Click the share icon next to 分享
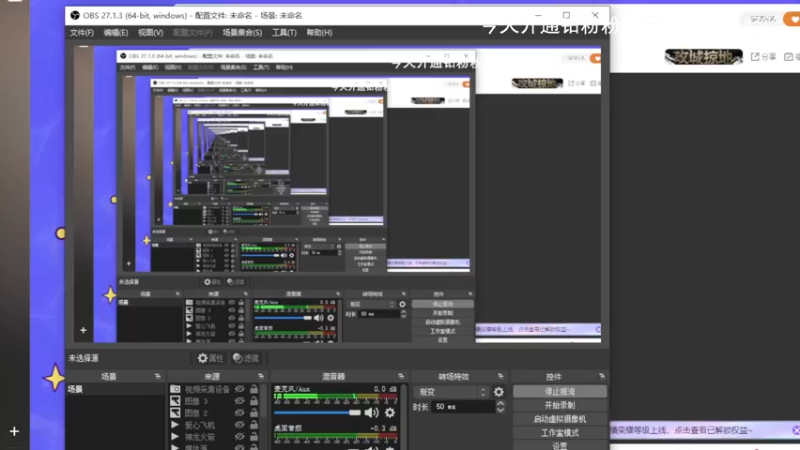The width and height of the screenshot is (800, 450). point(755,57)
